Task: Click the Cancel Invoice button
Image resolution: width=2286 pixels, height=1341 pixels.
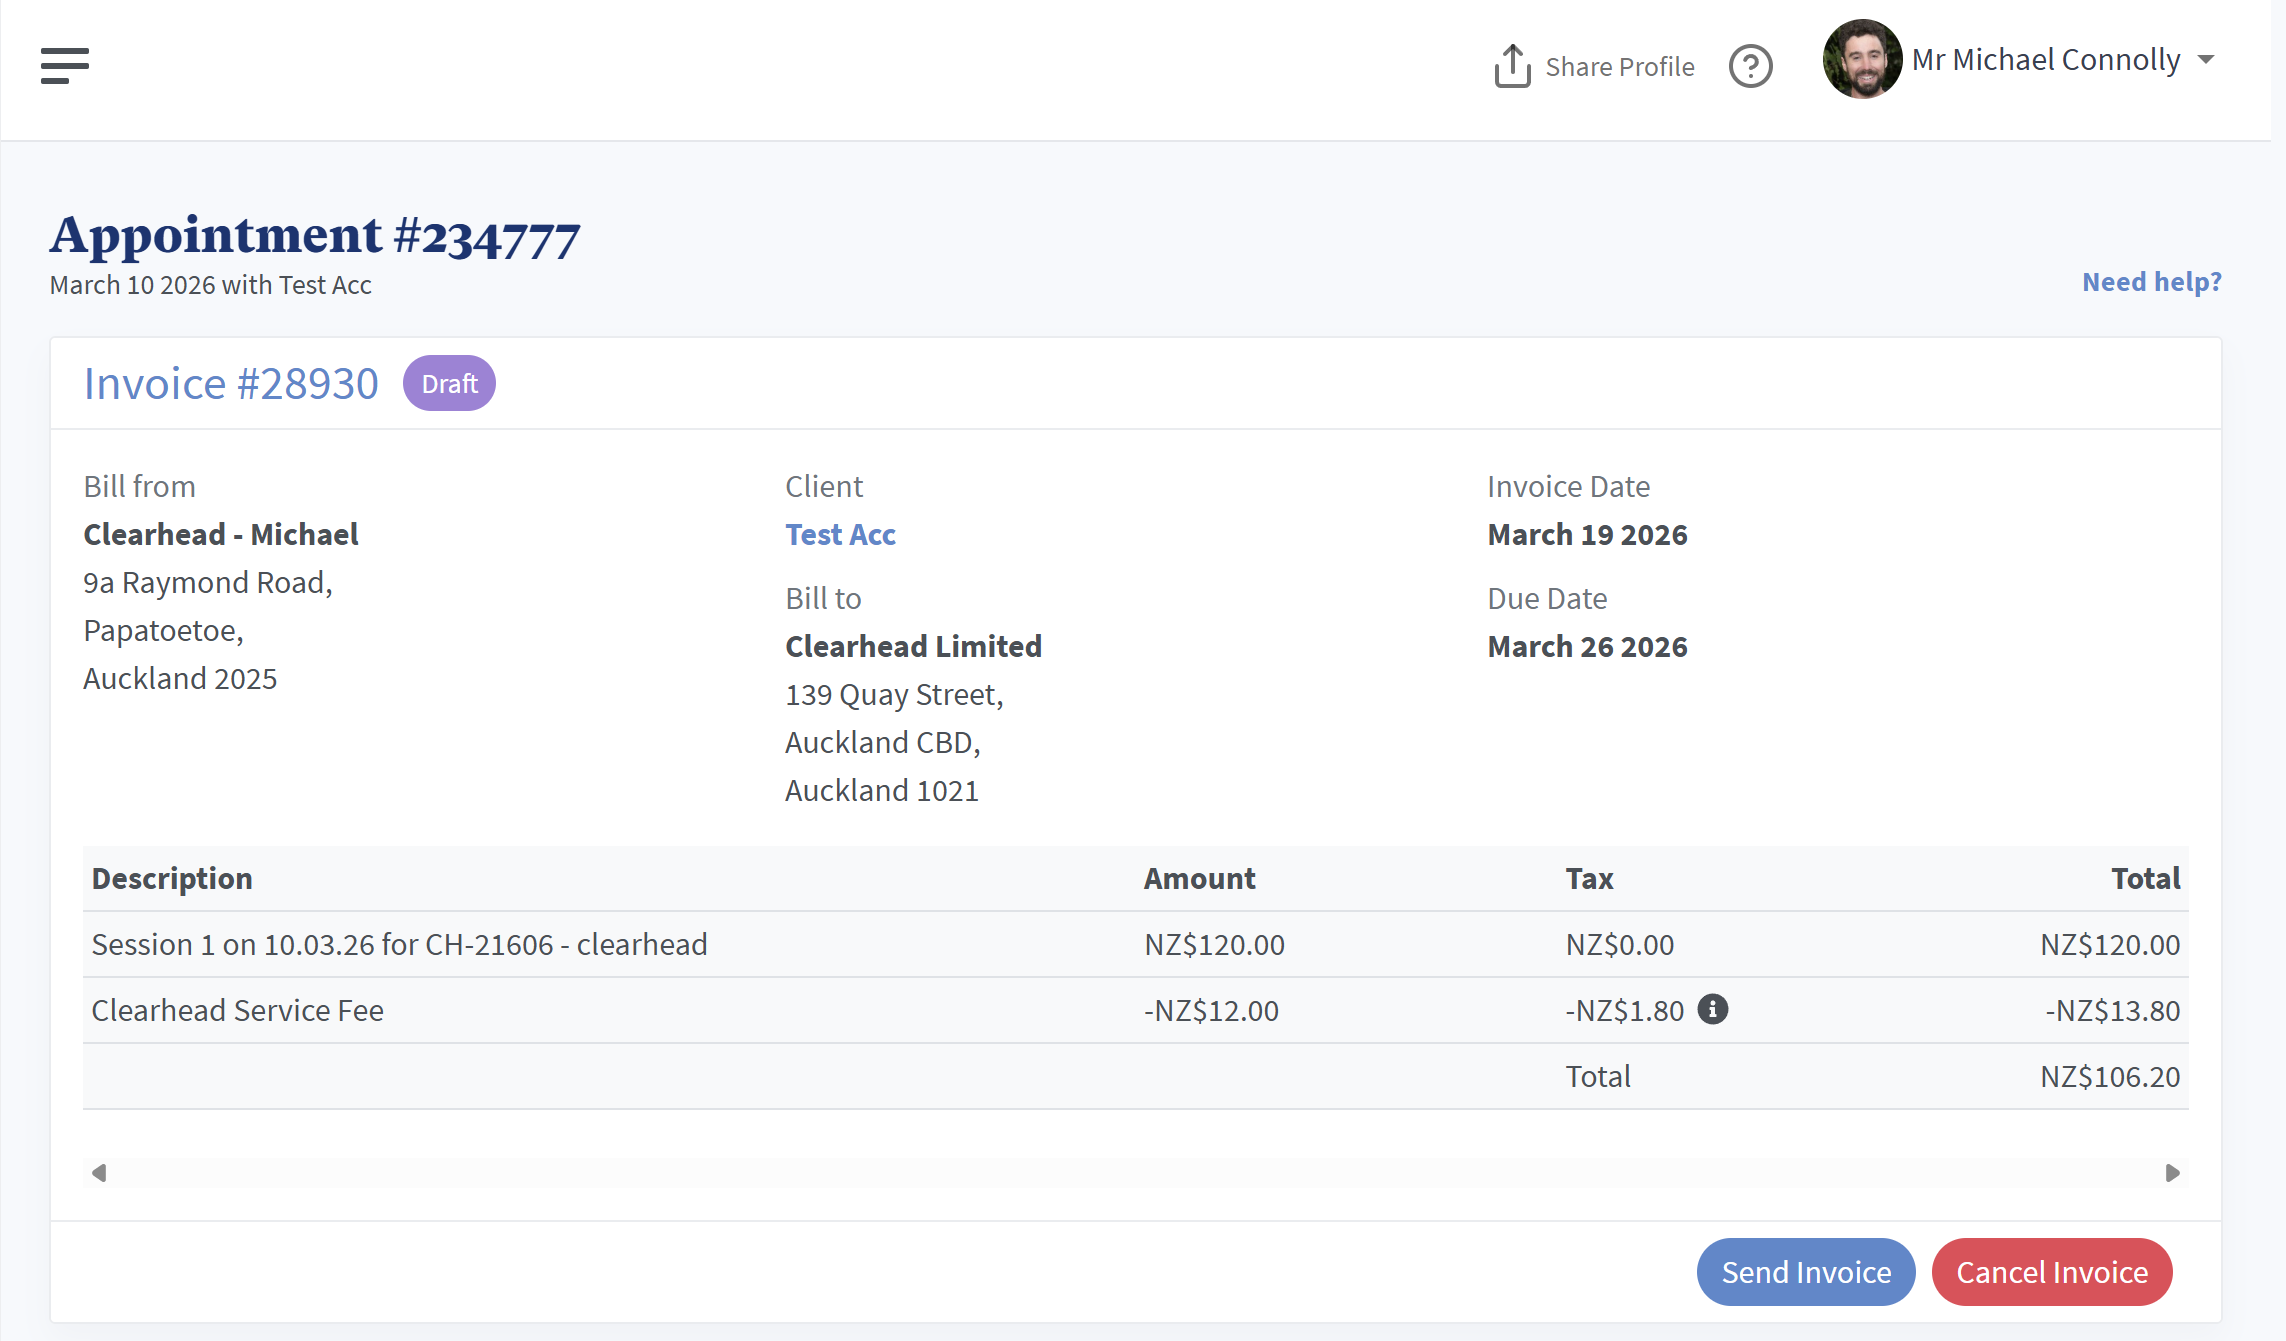Action: [x=2051, y=1272]
